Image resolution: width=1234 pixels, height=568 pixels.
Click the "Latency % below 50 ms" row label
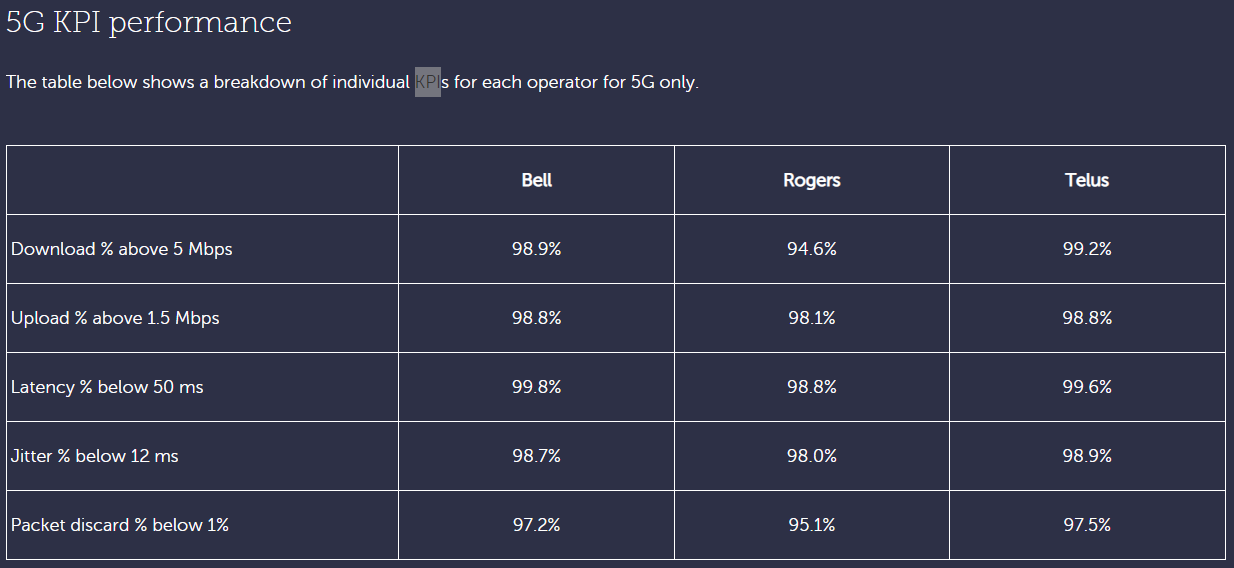[x=107, y=387]
